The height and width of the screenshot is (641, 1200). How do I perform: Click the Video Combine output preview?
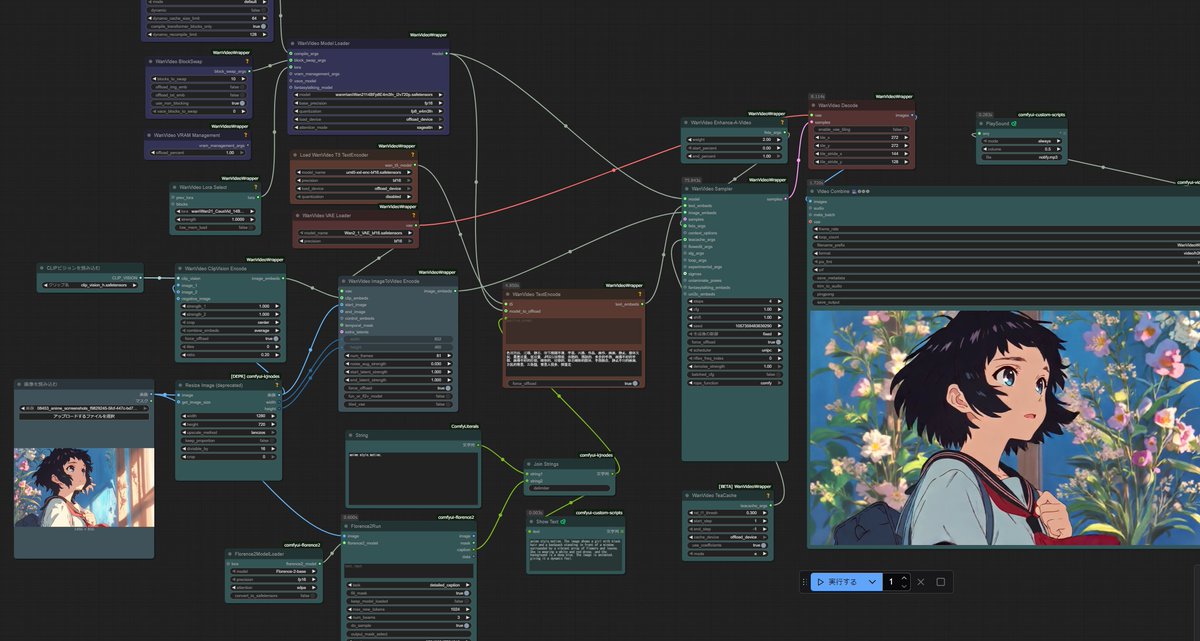point(1005,428)
